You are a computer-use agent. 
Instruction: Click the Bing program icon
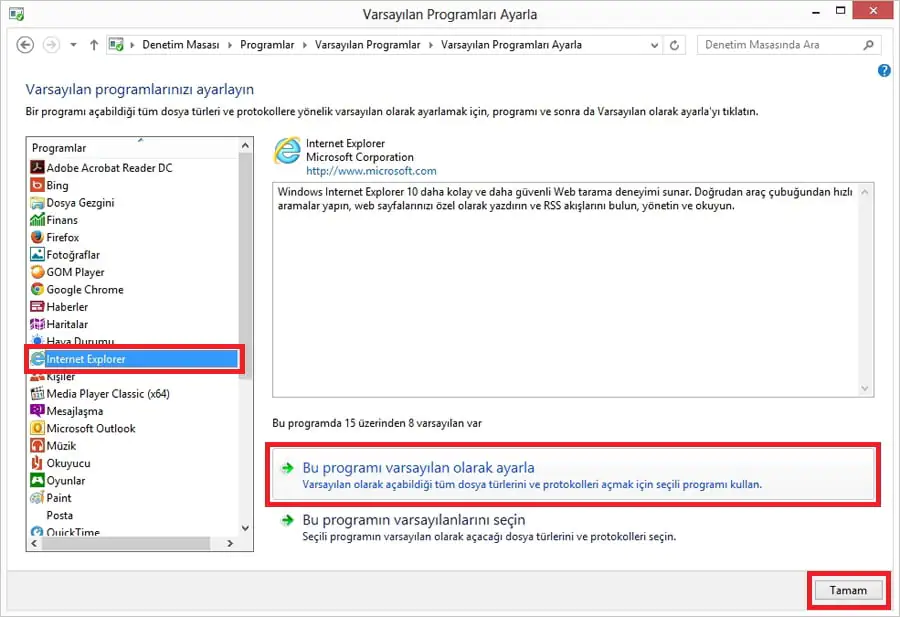coord(37,185)
